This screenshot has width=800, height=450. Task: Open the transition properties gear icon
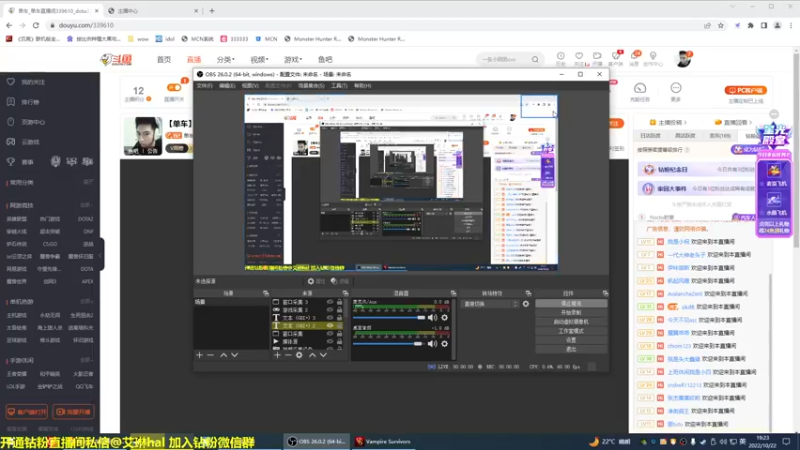click(x=526, y=304)
